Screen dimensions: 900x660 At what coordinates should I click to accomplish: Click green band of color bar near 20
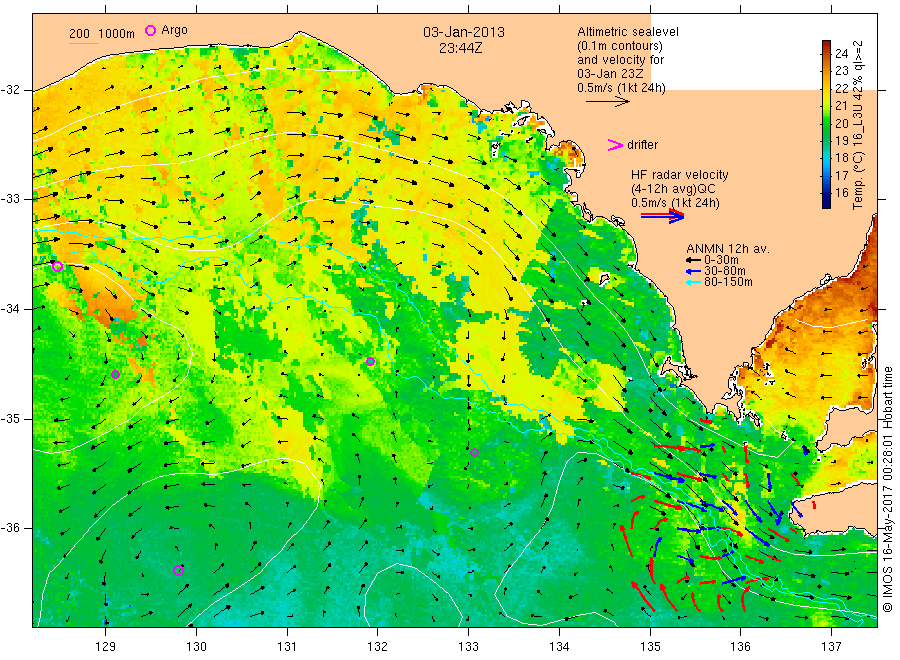pos(826,124)
